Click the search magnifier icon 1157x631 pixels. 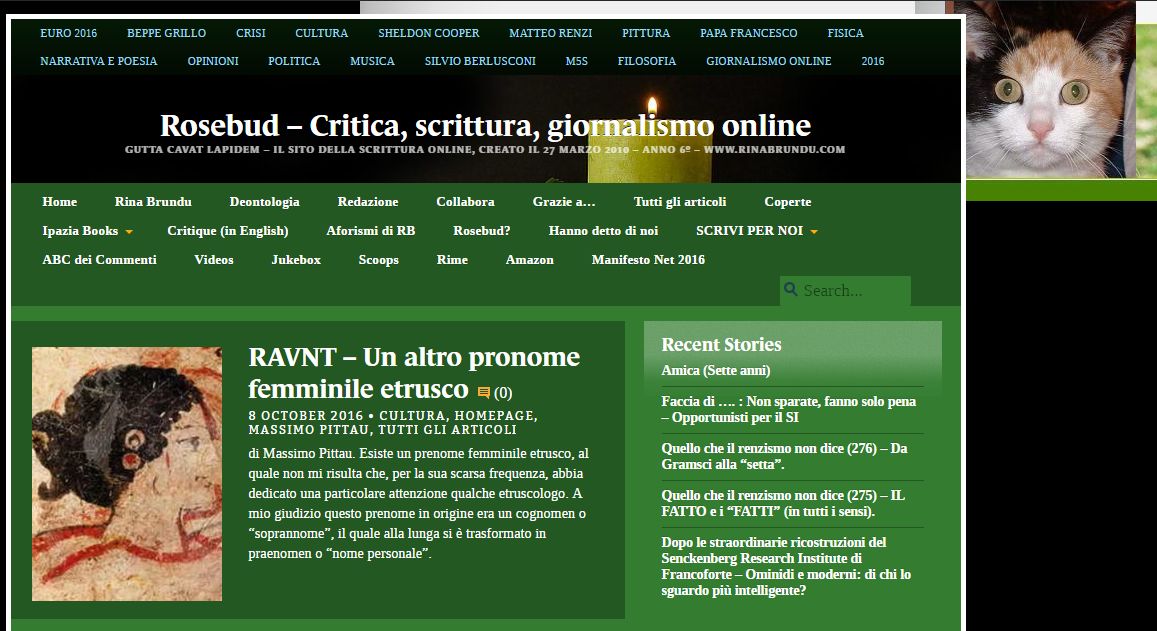tap(791, 290)
